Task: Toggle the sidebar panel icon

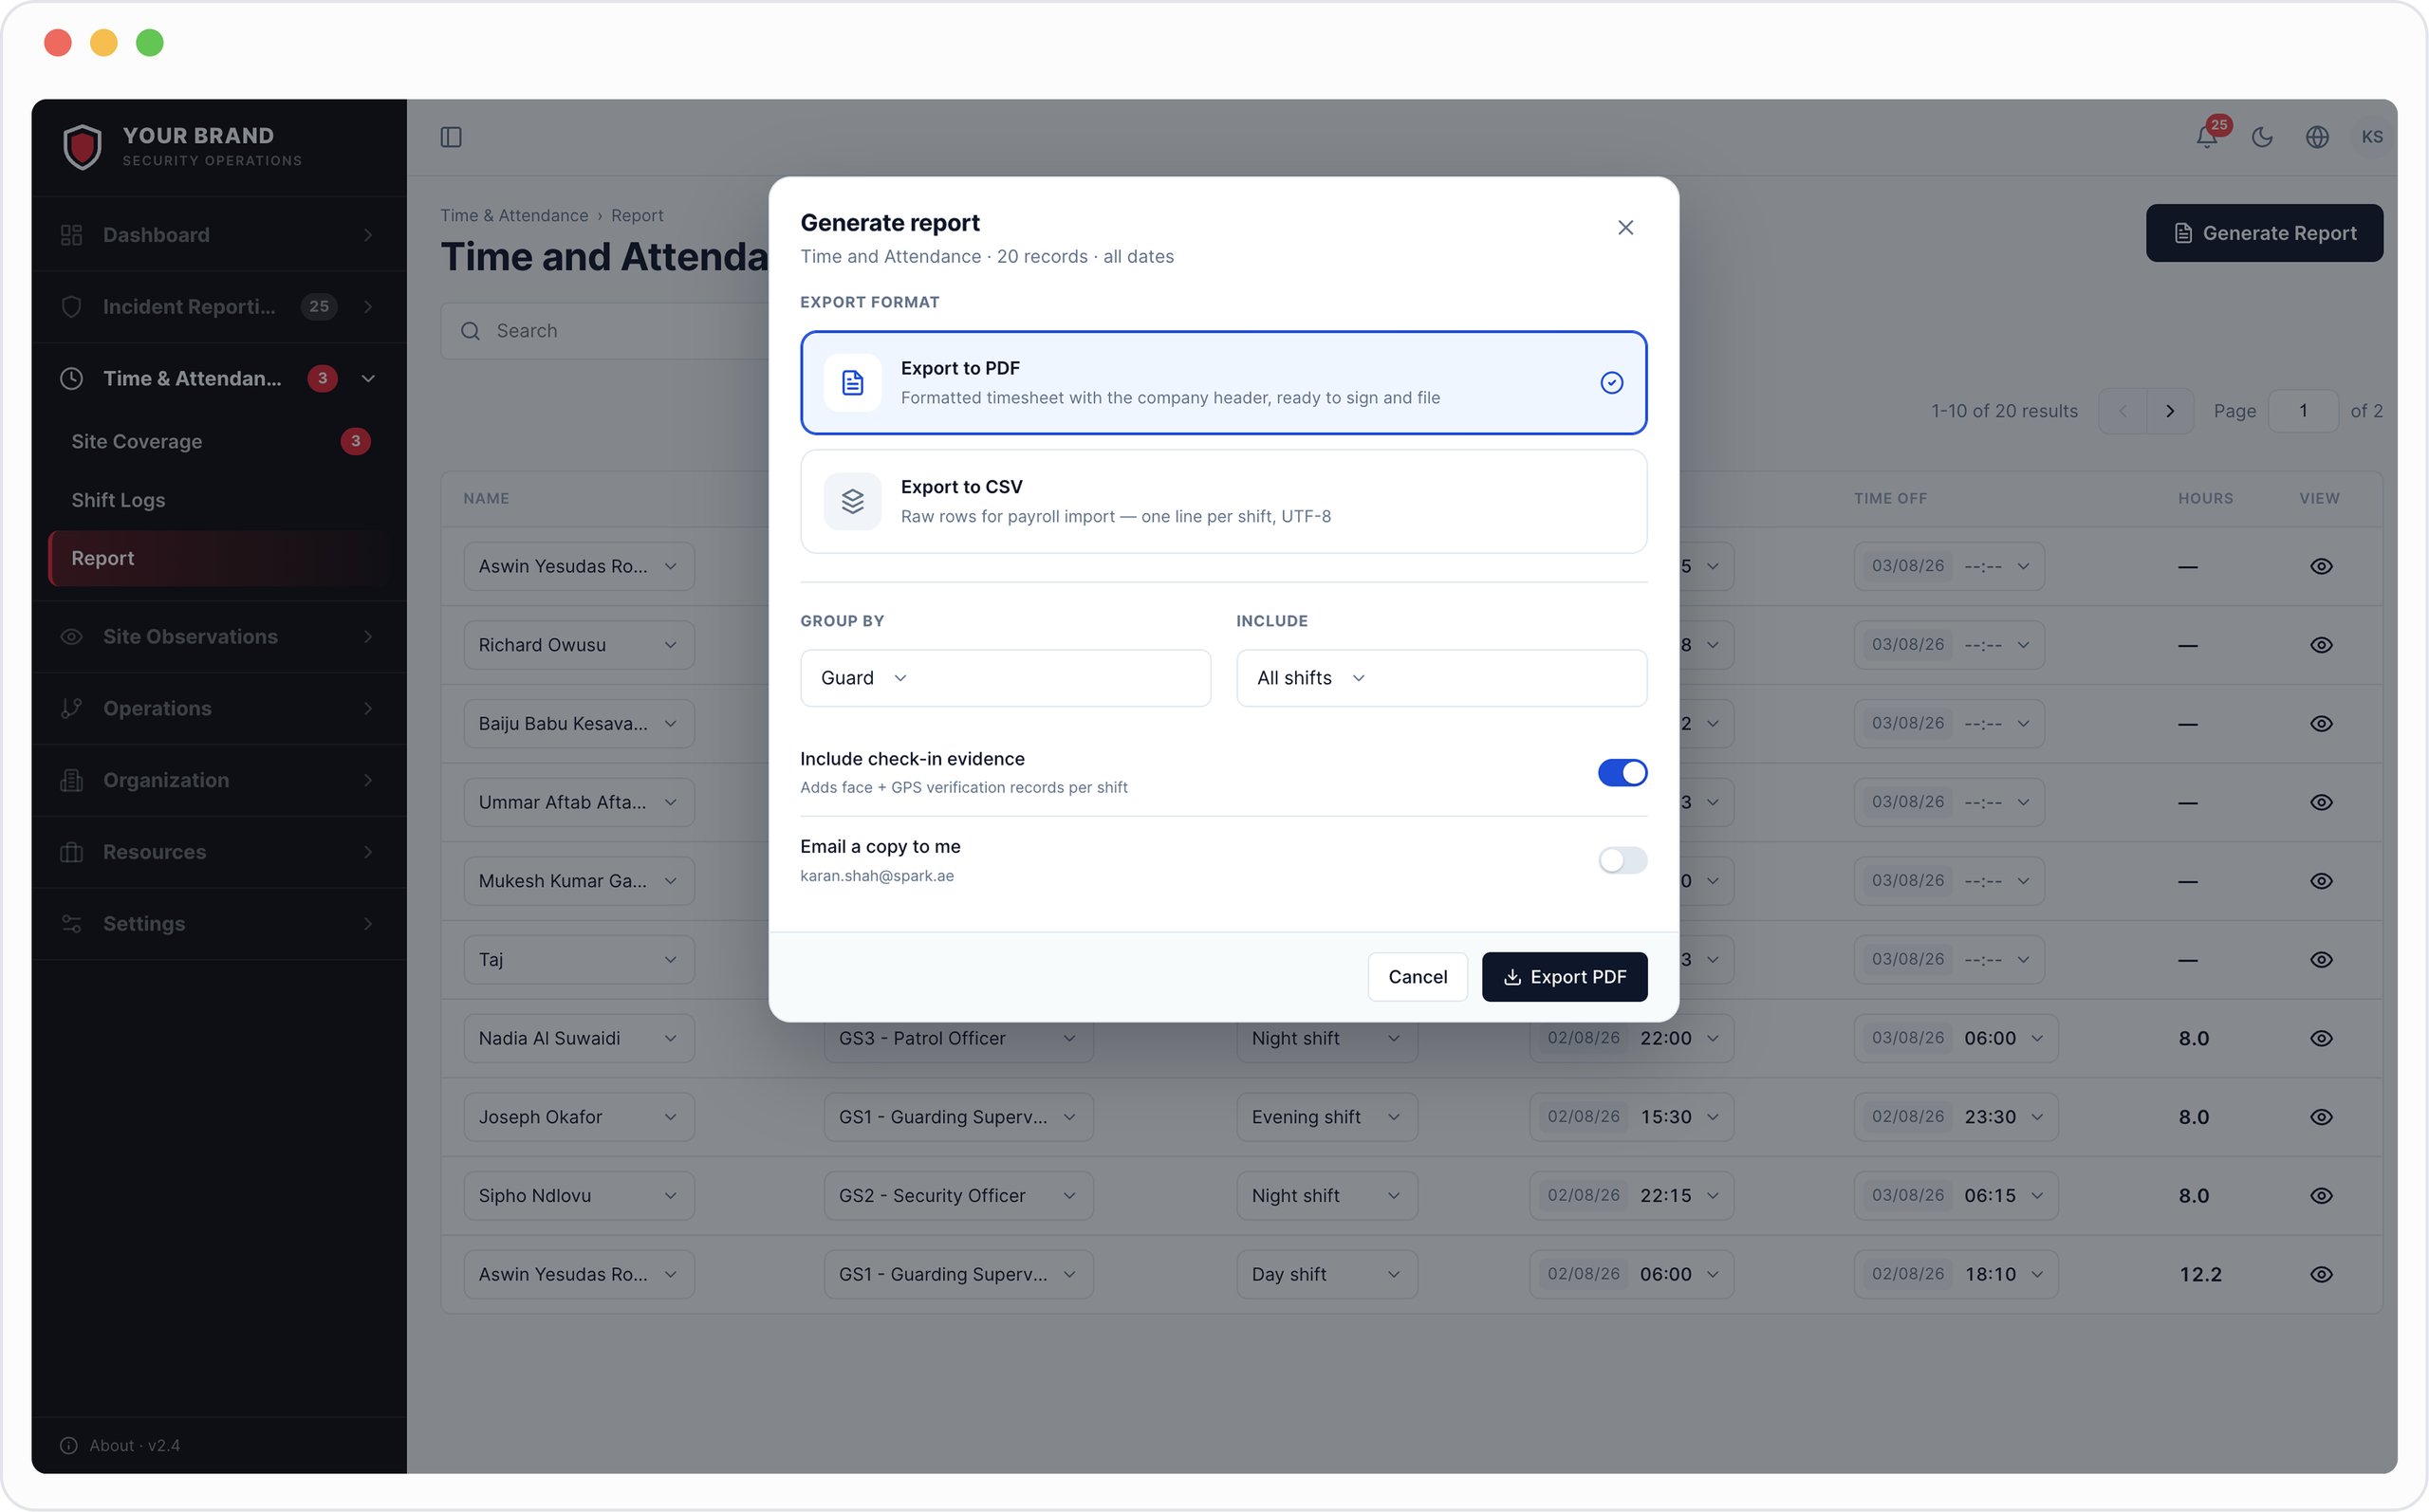Action: 451,137
